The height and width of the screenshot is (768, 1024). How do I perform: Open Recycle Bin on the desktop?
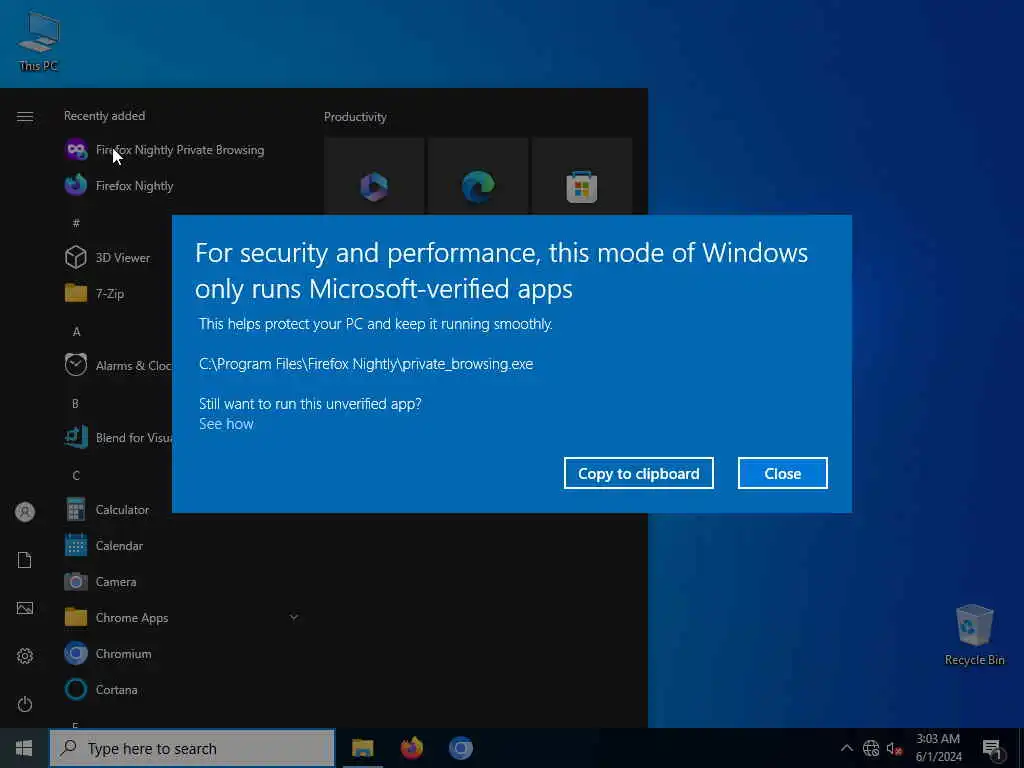974,635
